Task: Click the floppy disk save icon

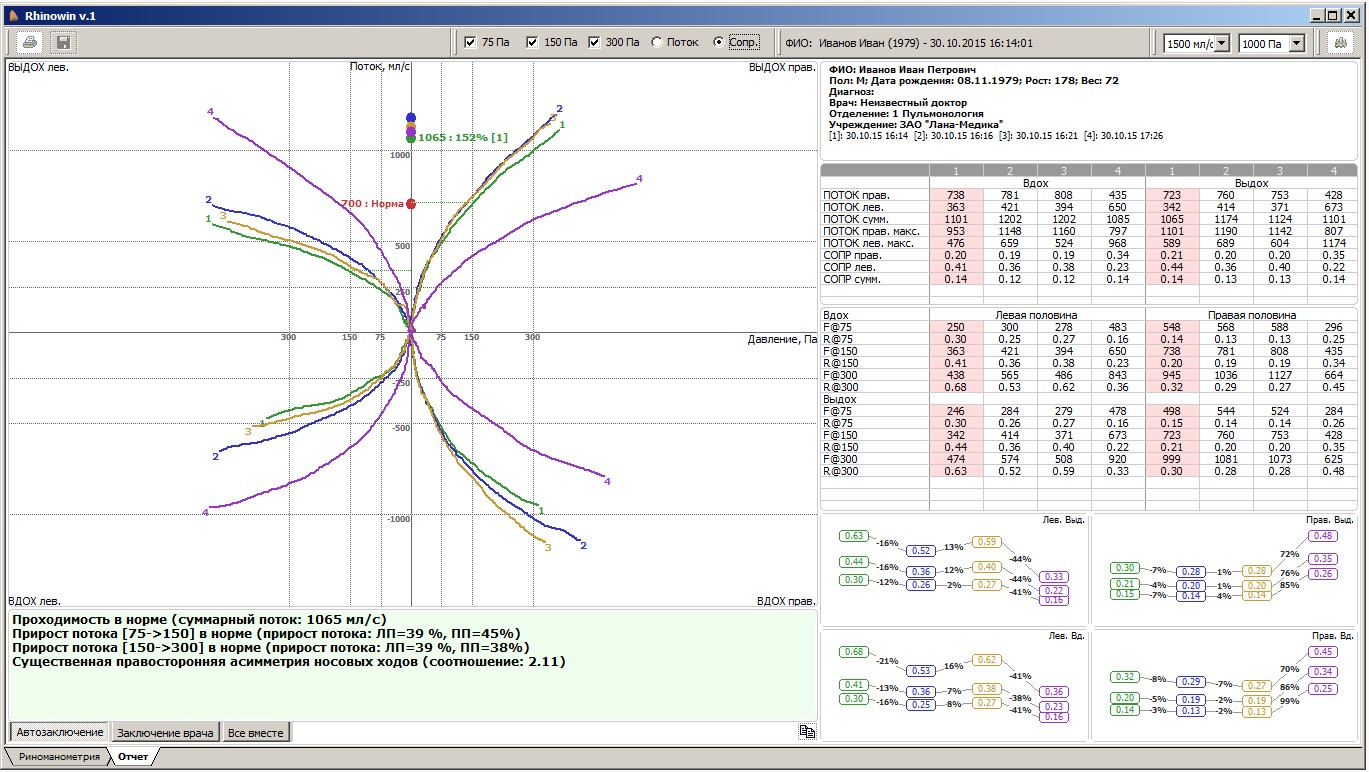Action: tap(63, 43)
